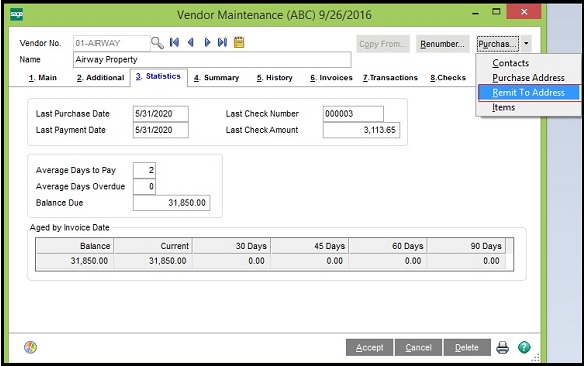
Task: Click the 30 Days column header
Action: (x=232, y=246)
